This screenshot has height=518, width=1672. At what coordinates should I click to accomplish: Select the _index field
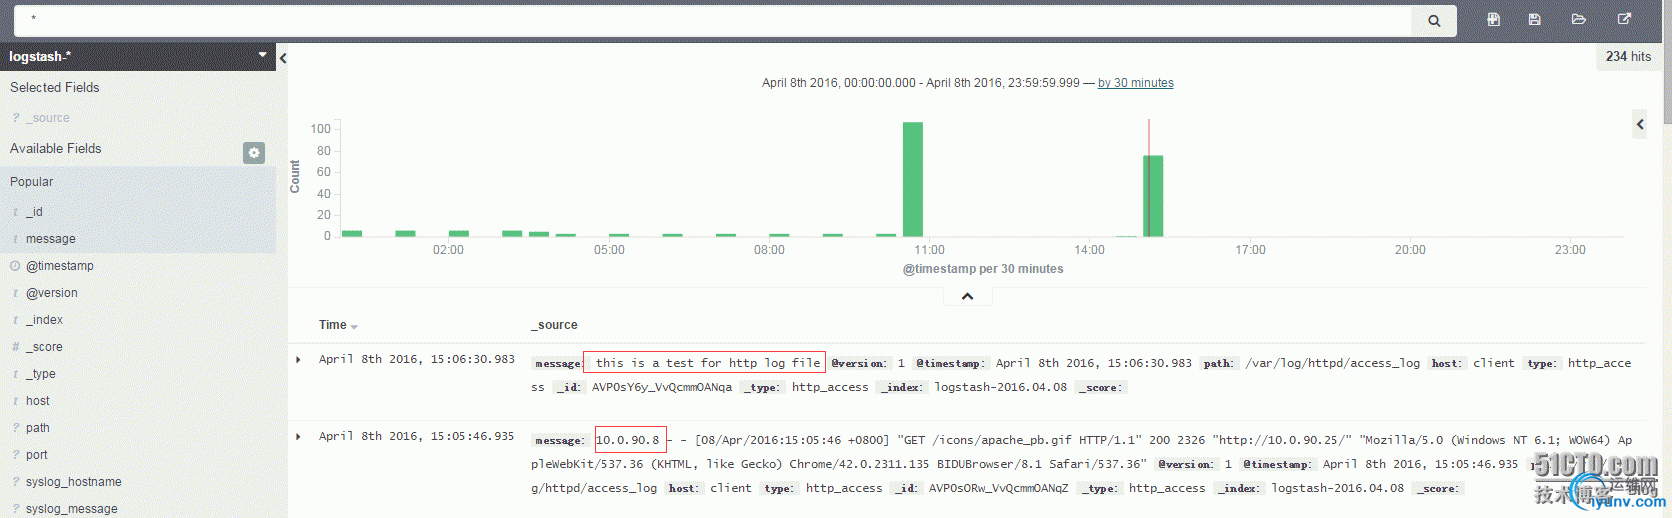click(x=45, y=320)
